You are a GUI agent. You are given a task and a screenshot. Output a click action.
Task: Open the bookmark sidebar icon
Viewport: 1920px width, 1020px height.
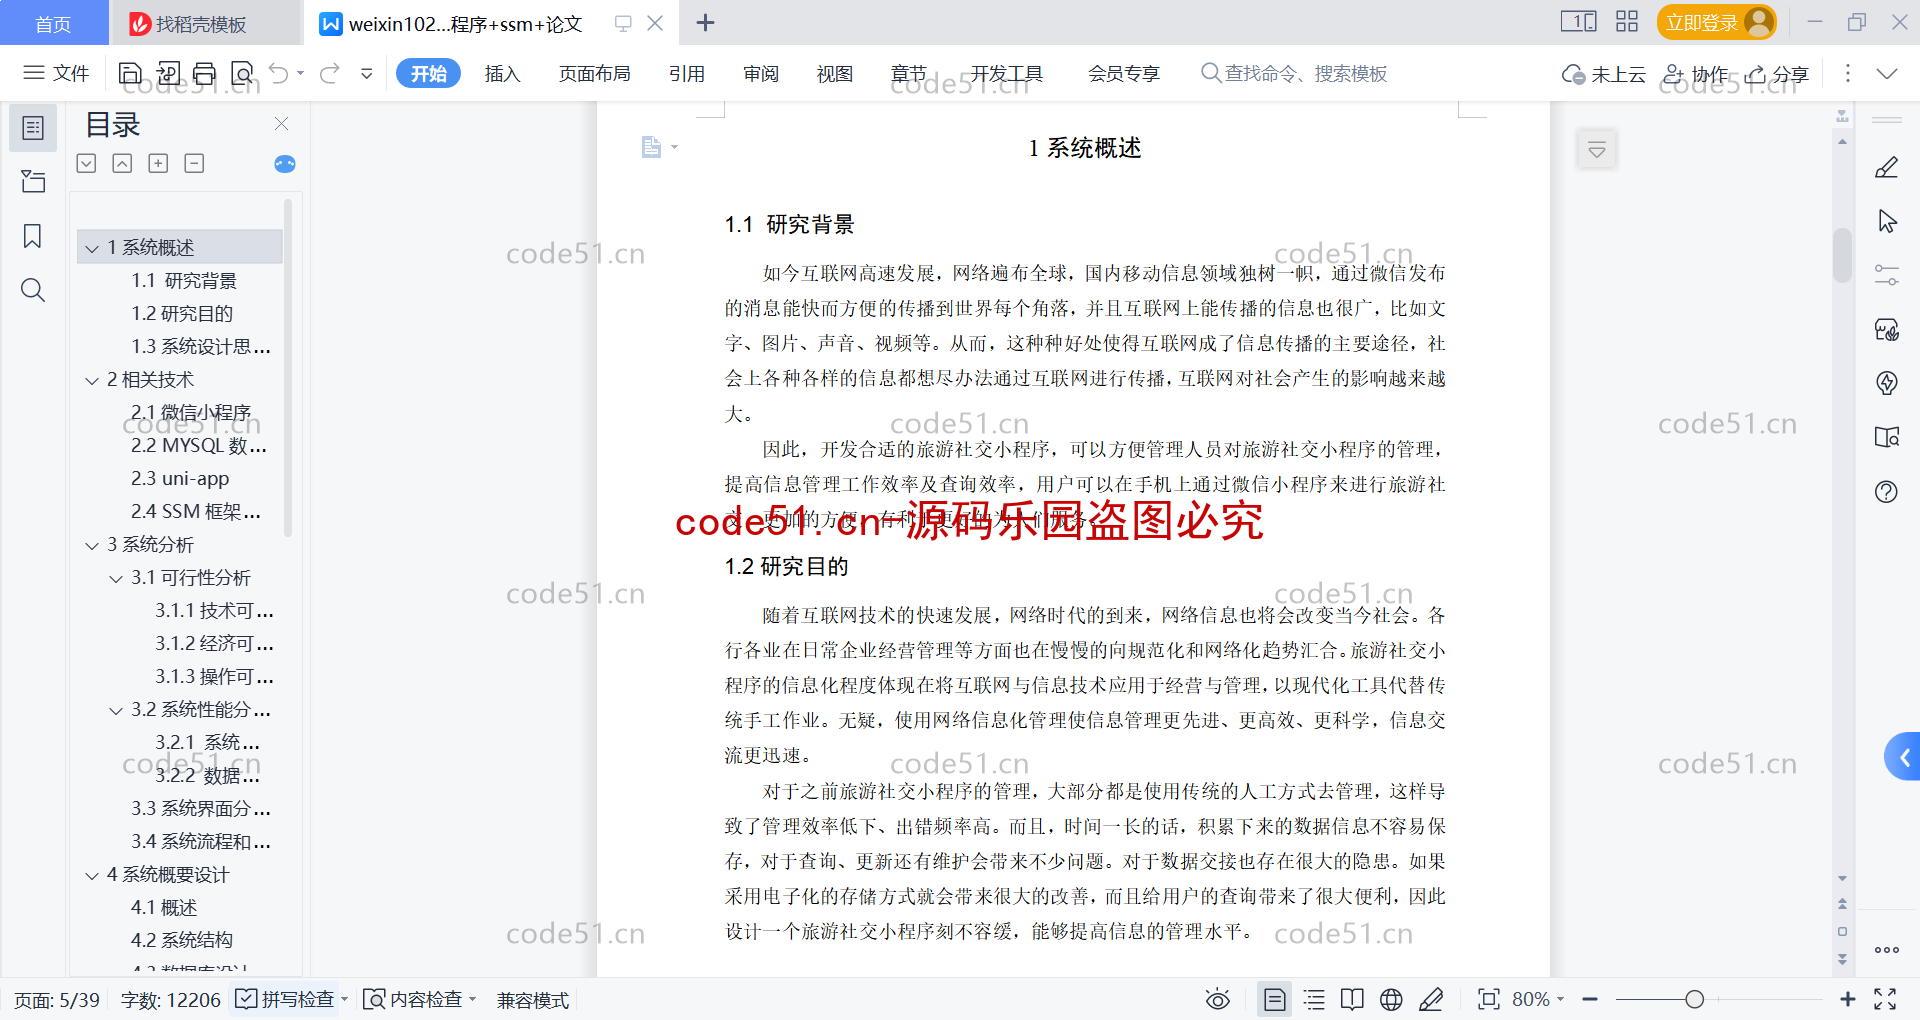pos(33,236)
